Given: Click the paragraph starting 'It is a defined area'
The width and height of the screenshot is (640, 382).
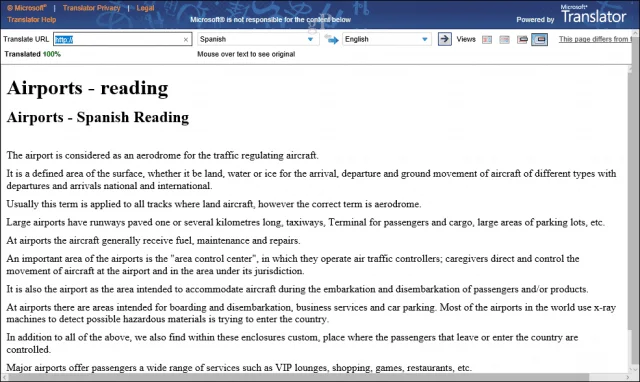Looking at the screenshot, I should pos(311,180).
